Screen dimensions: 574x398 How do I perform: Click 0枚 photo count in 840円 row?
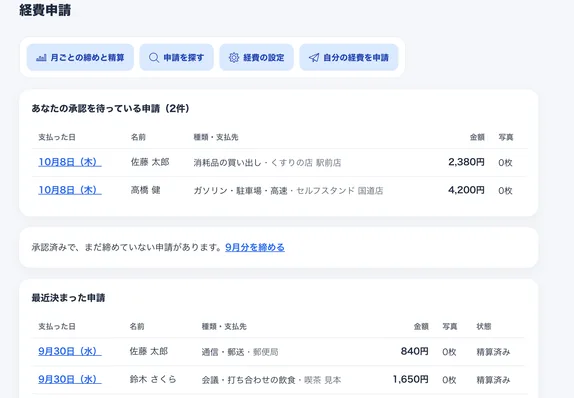(x=449, y=352)
